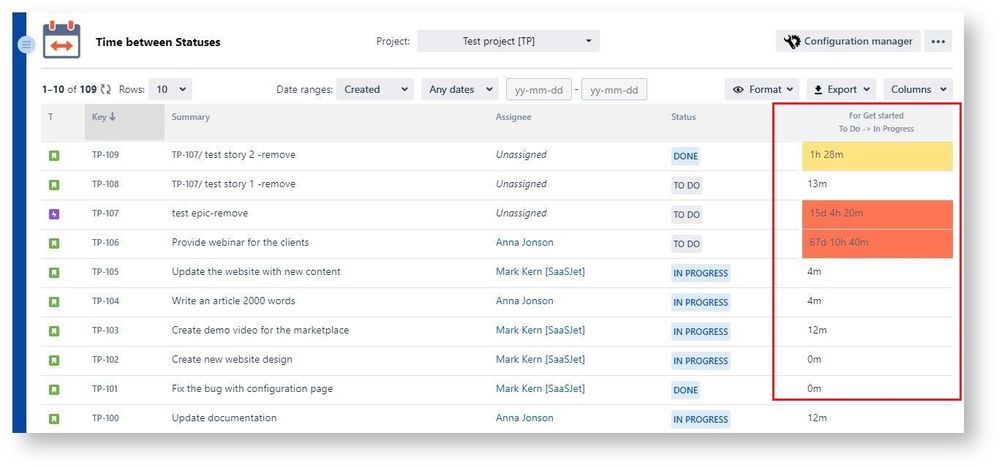Open the sidebar menu round toggle
The width and height of the screenshot is (999, 468).
26,45
